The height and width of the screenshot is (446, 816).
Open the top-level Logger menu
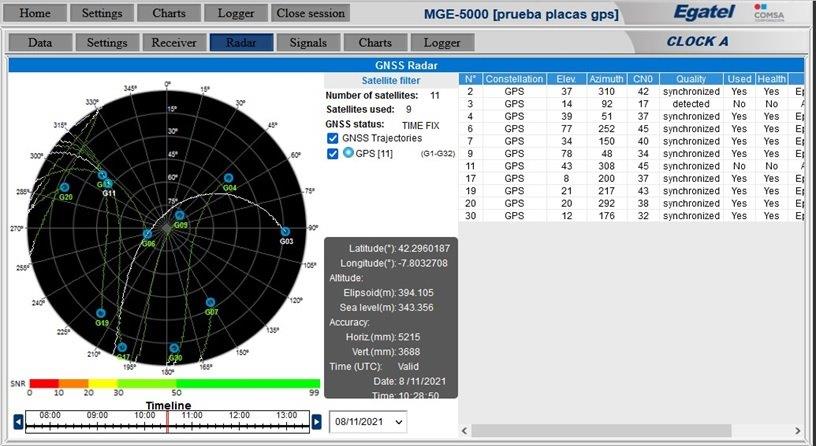pyautogui.click(x=236, y=13)
